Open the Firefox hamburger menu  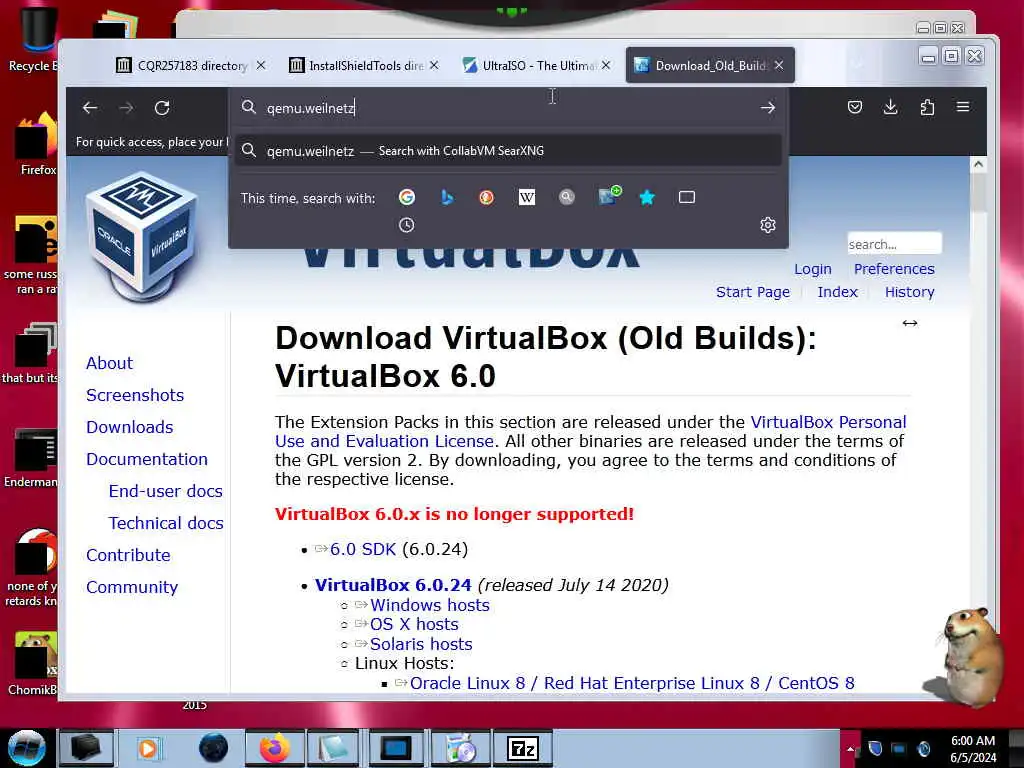click(x=963, y=107)
